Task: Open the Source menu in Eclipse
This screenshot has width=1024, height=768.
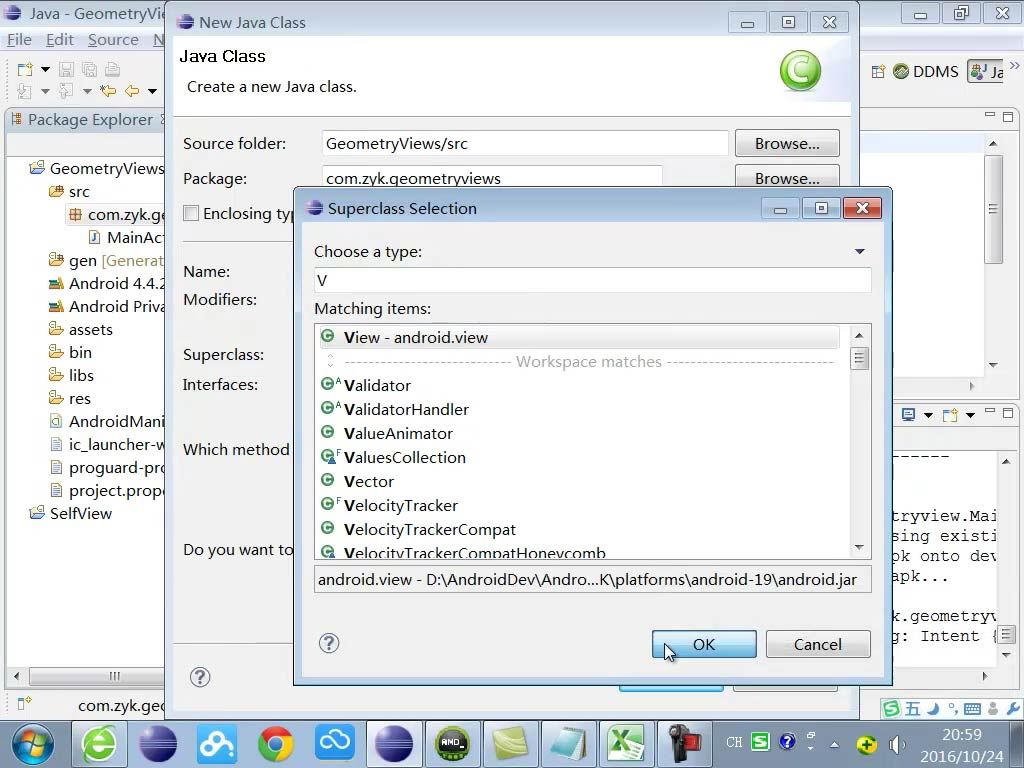Action: click(113, 40)
